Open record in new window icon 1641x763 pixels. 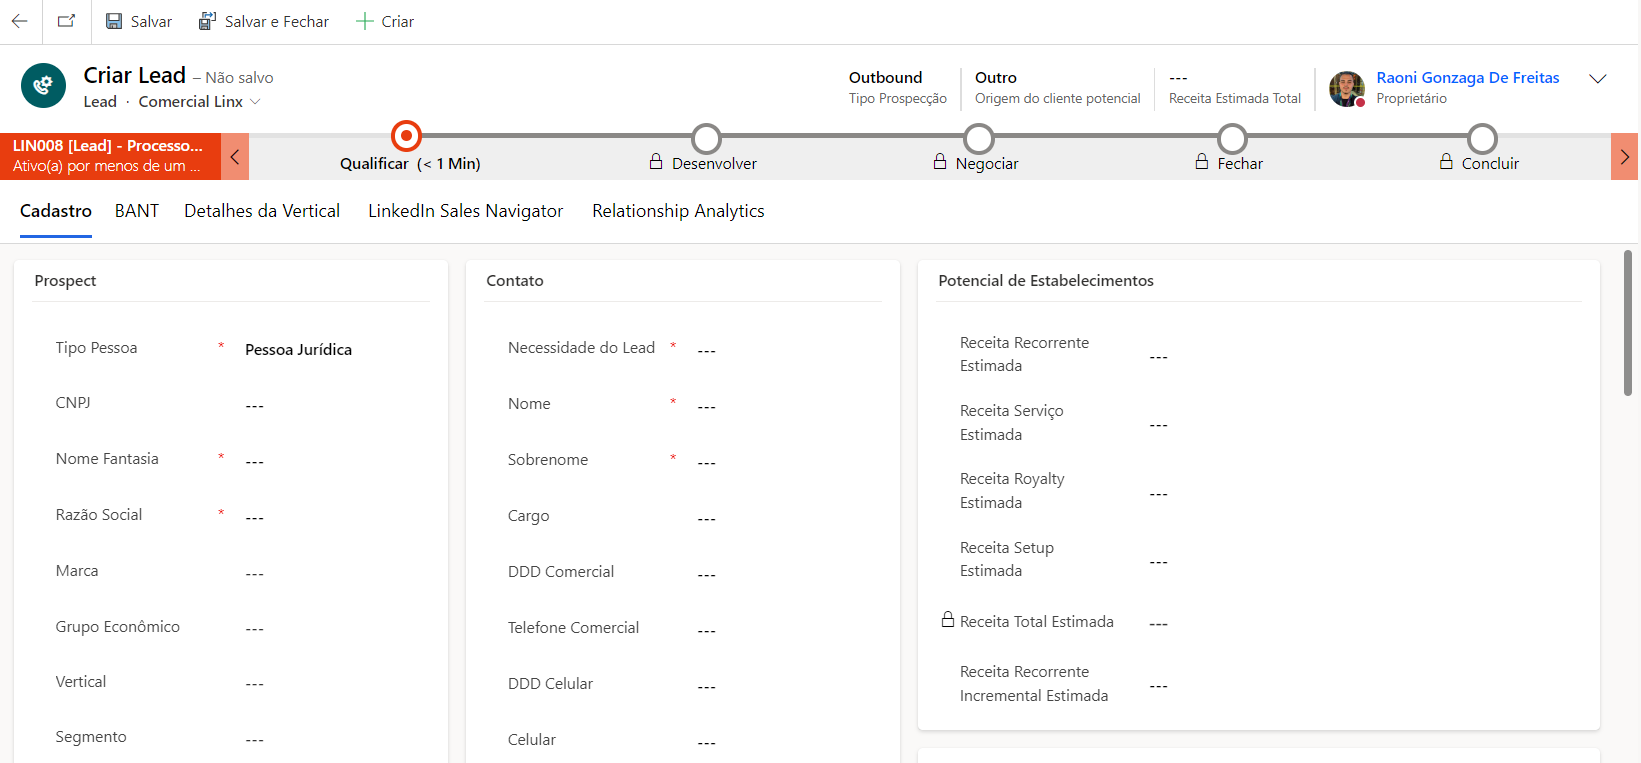[x=66, y=21]
